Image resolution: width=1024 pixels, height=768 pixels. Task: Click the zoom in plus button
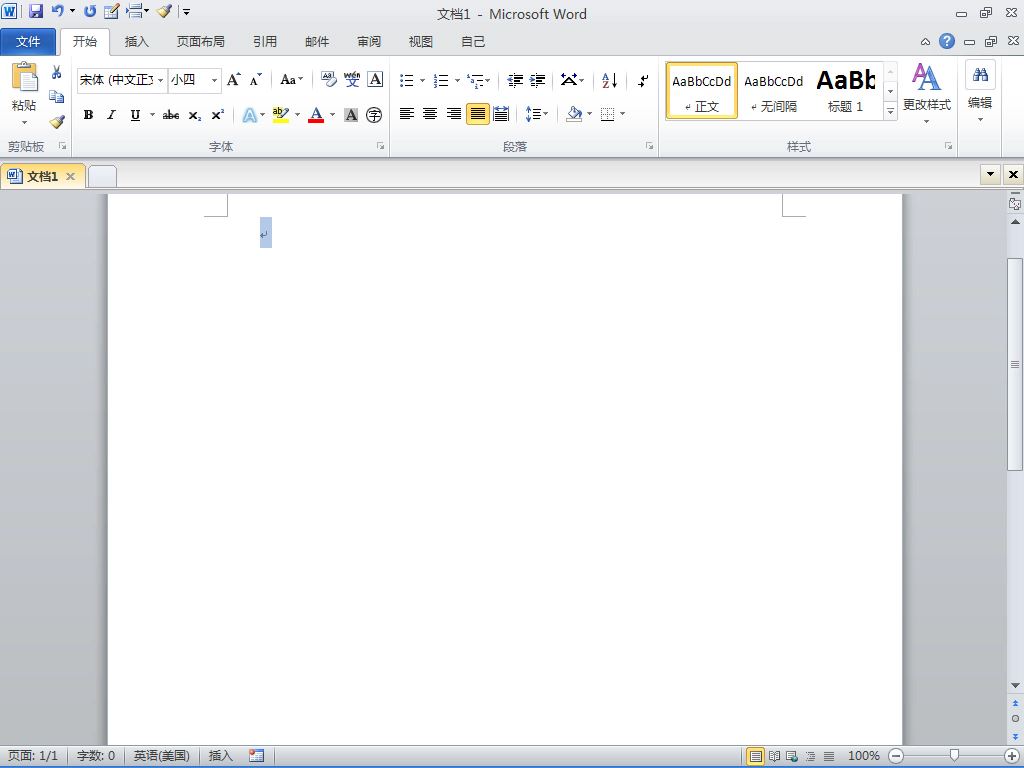[1012, 756]
